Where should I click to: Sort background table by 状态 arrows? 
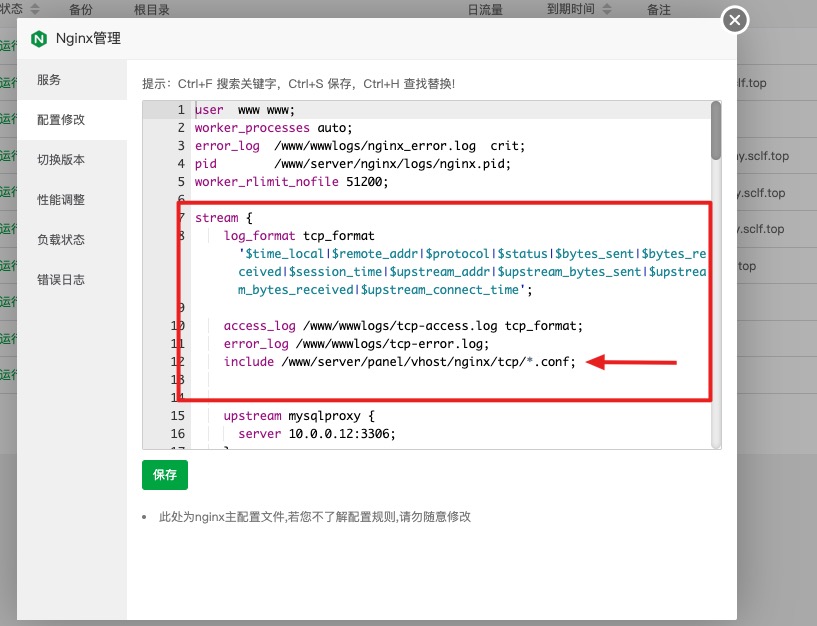[35, 9]
